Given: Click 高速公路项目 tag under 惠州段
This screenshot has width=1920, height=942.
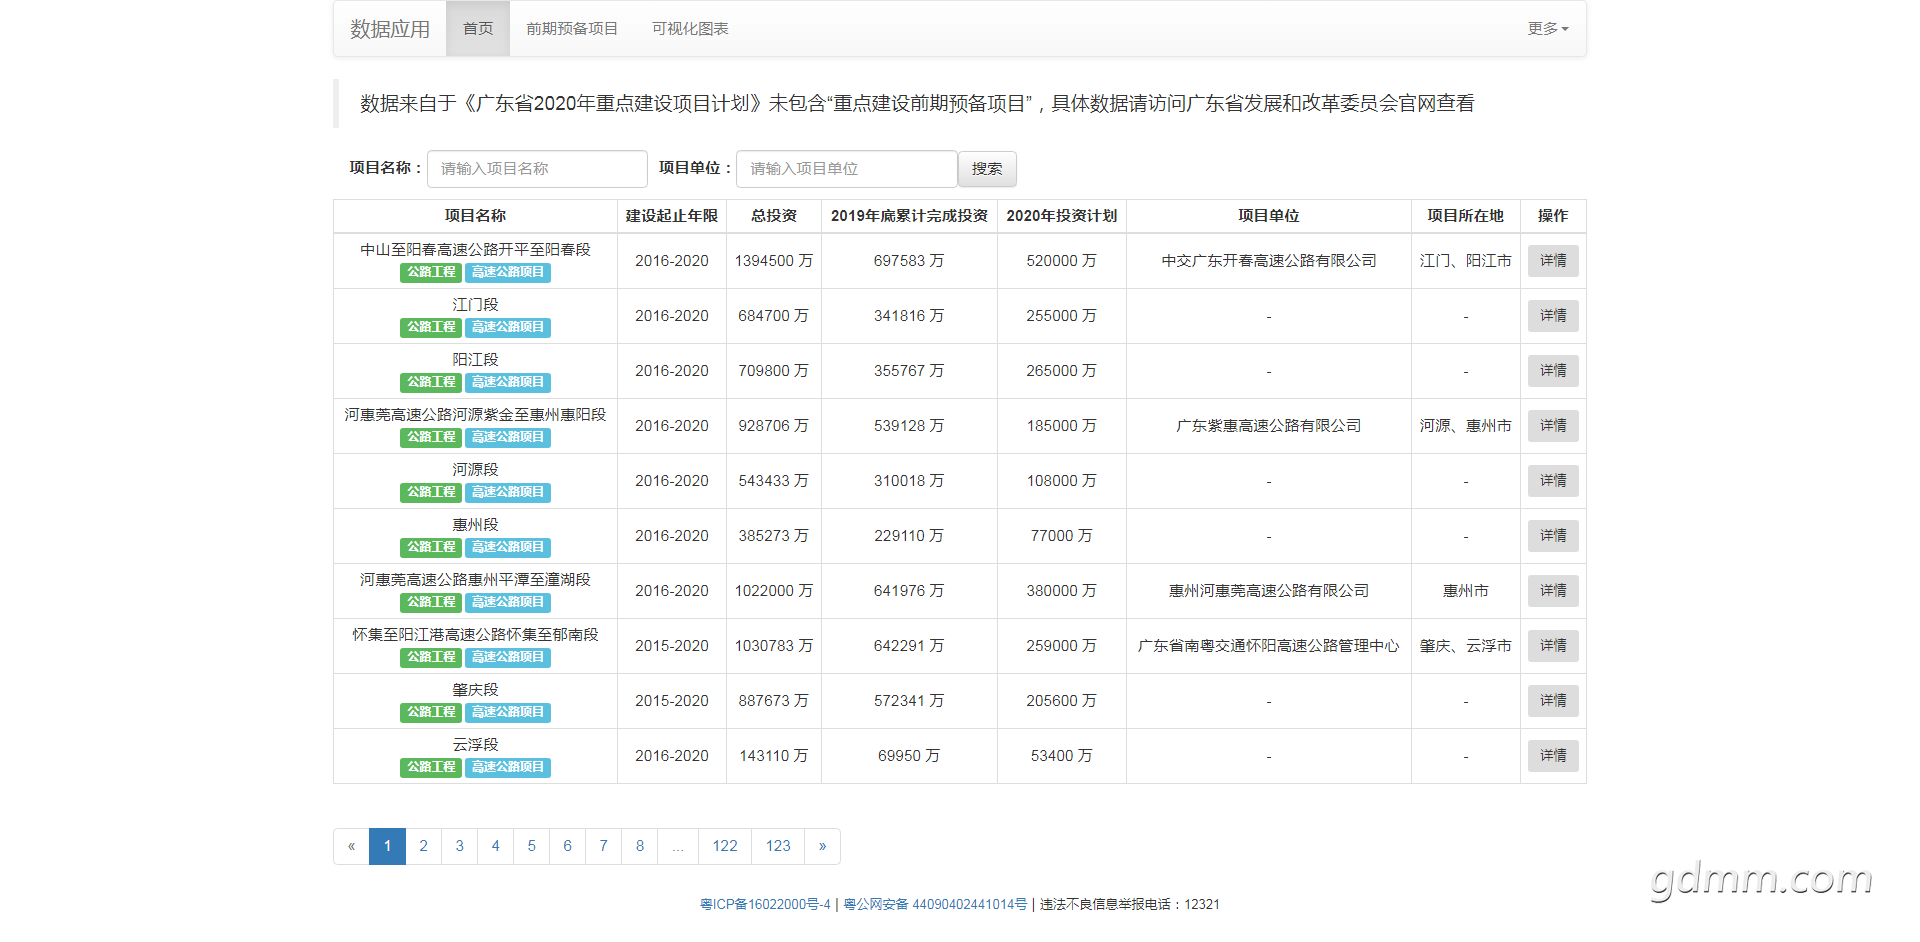Looking at the screenshot, I should pyautogui.click(x=508, y=547).
